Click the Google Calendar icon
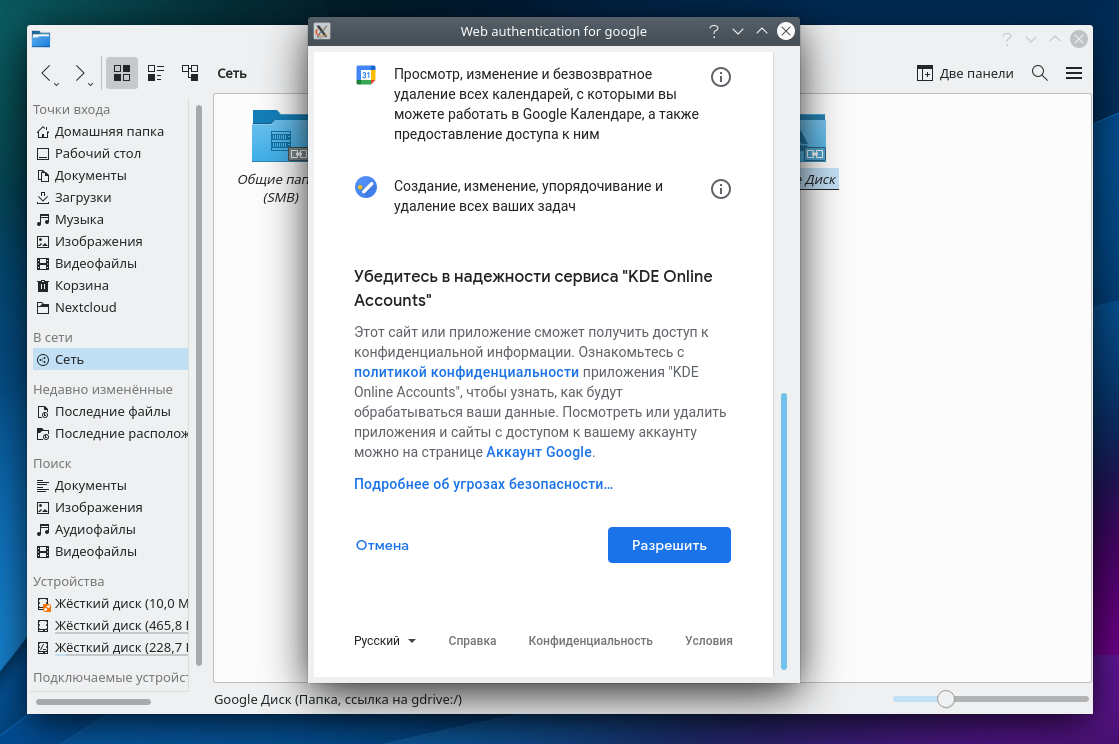This screenshot has width=1119, height=744. (365, 75)
